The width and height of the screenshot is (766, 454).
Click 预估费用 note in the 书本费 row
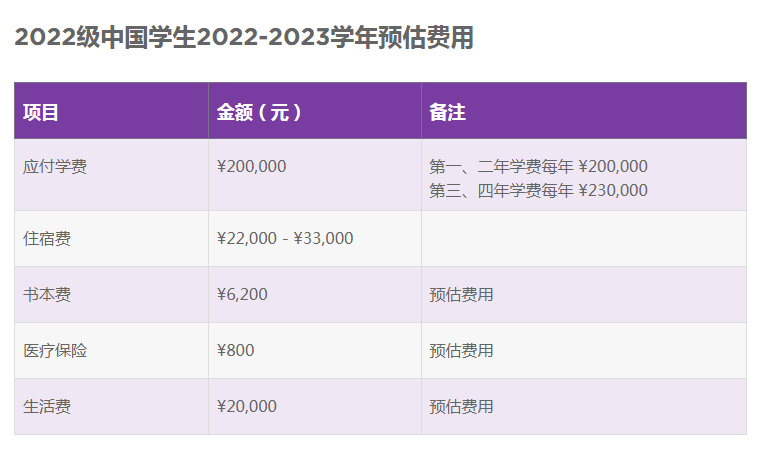(x=461, y=294)
